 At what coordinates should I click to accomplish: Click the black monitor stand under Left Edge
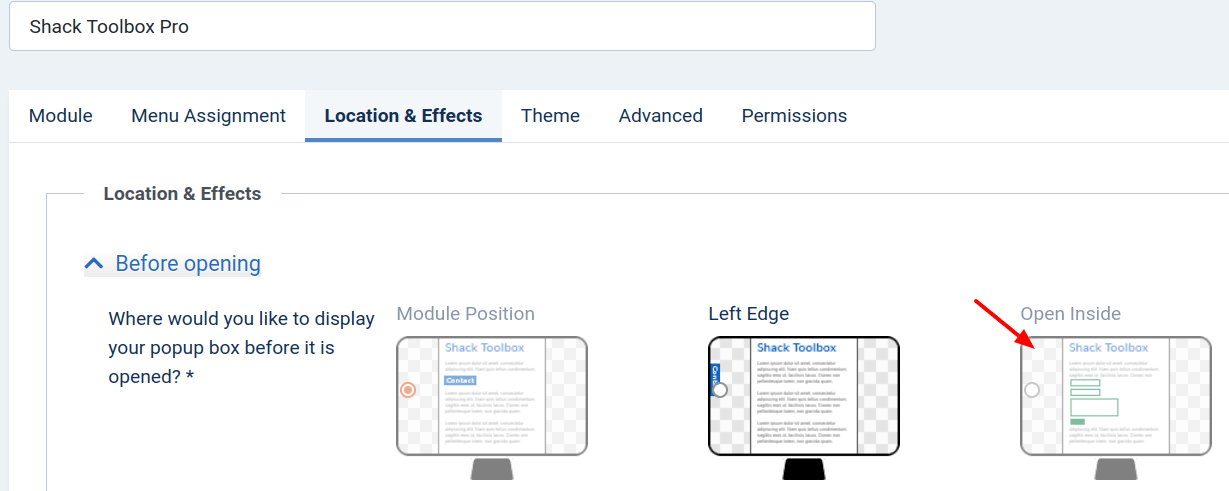pos(804,469)
